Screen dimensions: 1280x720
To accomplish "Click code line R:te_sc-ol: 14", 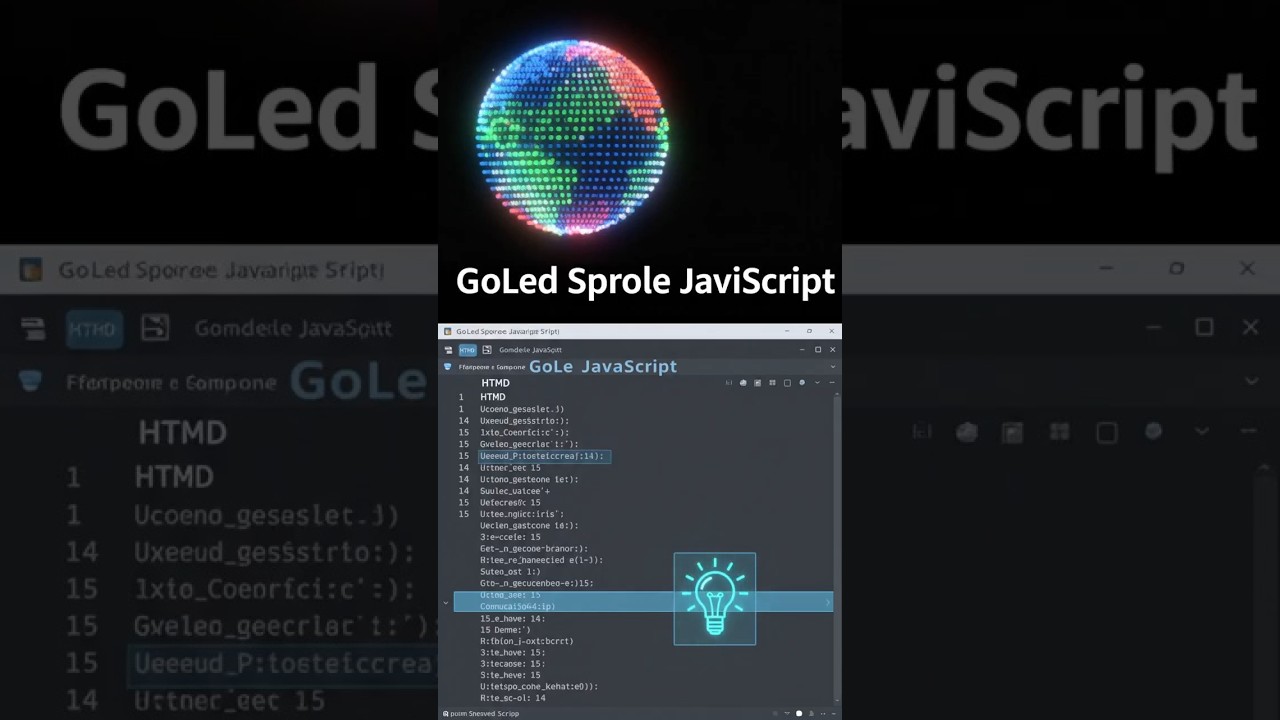I will tap(513, 698).
